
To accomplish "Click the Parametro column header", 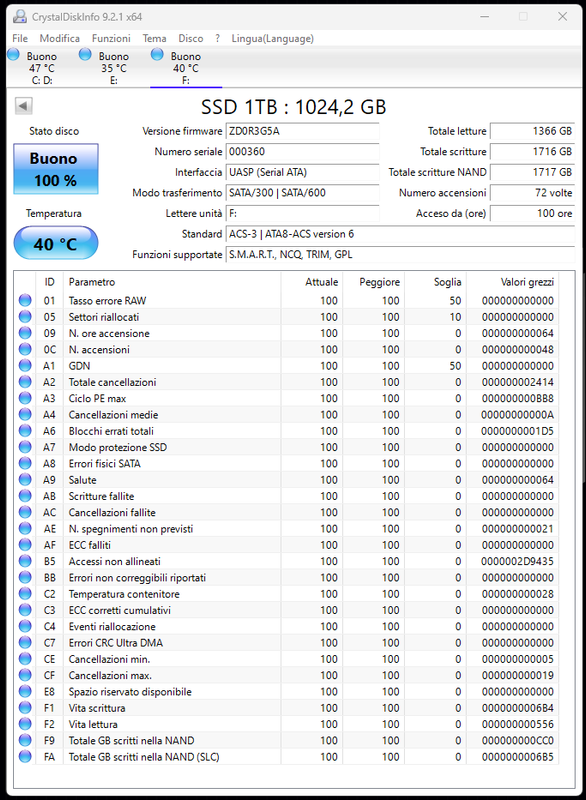I will click(171, 282).
